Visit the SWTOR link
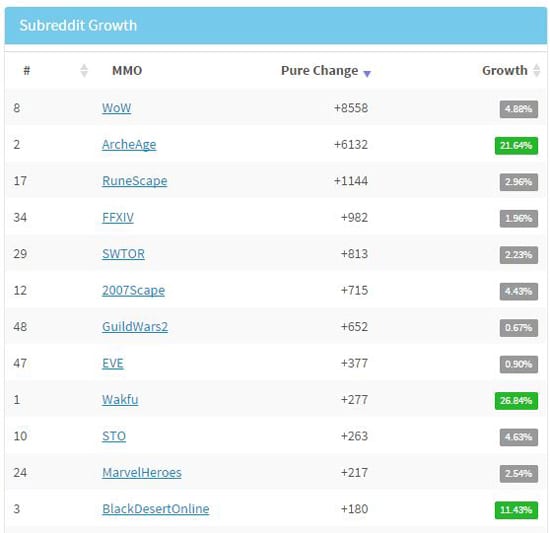 pos(123,254)
